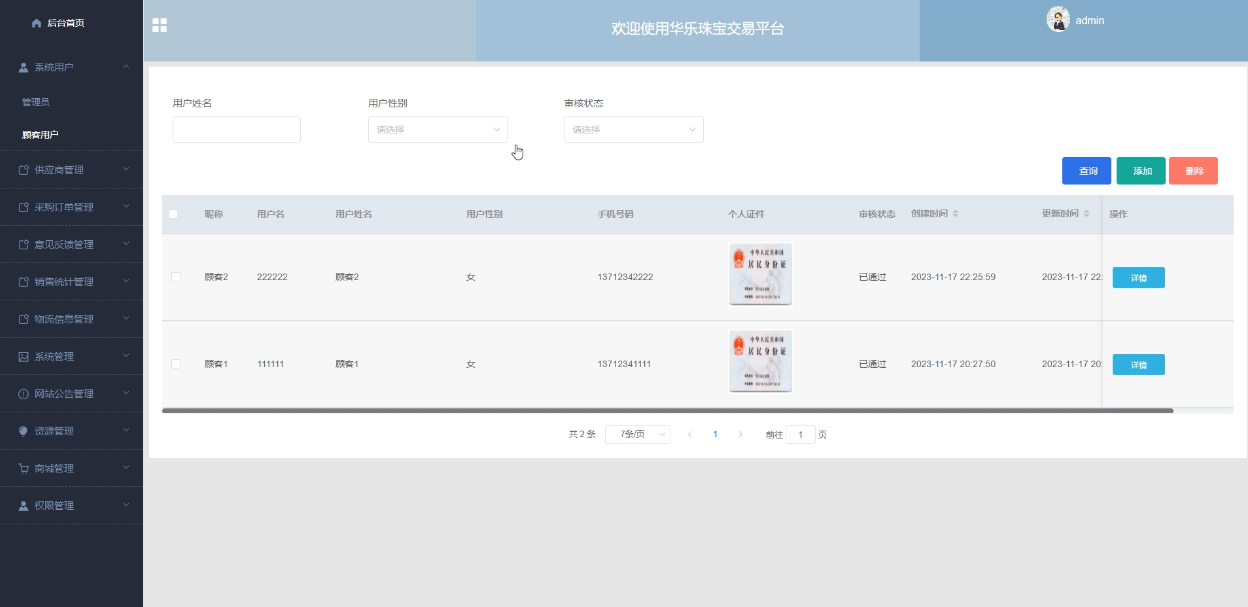Go to the next page arrow in pagination
1248x607 pixels.
click(x=740, y=434)
